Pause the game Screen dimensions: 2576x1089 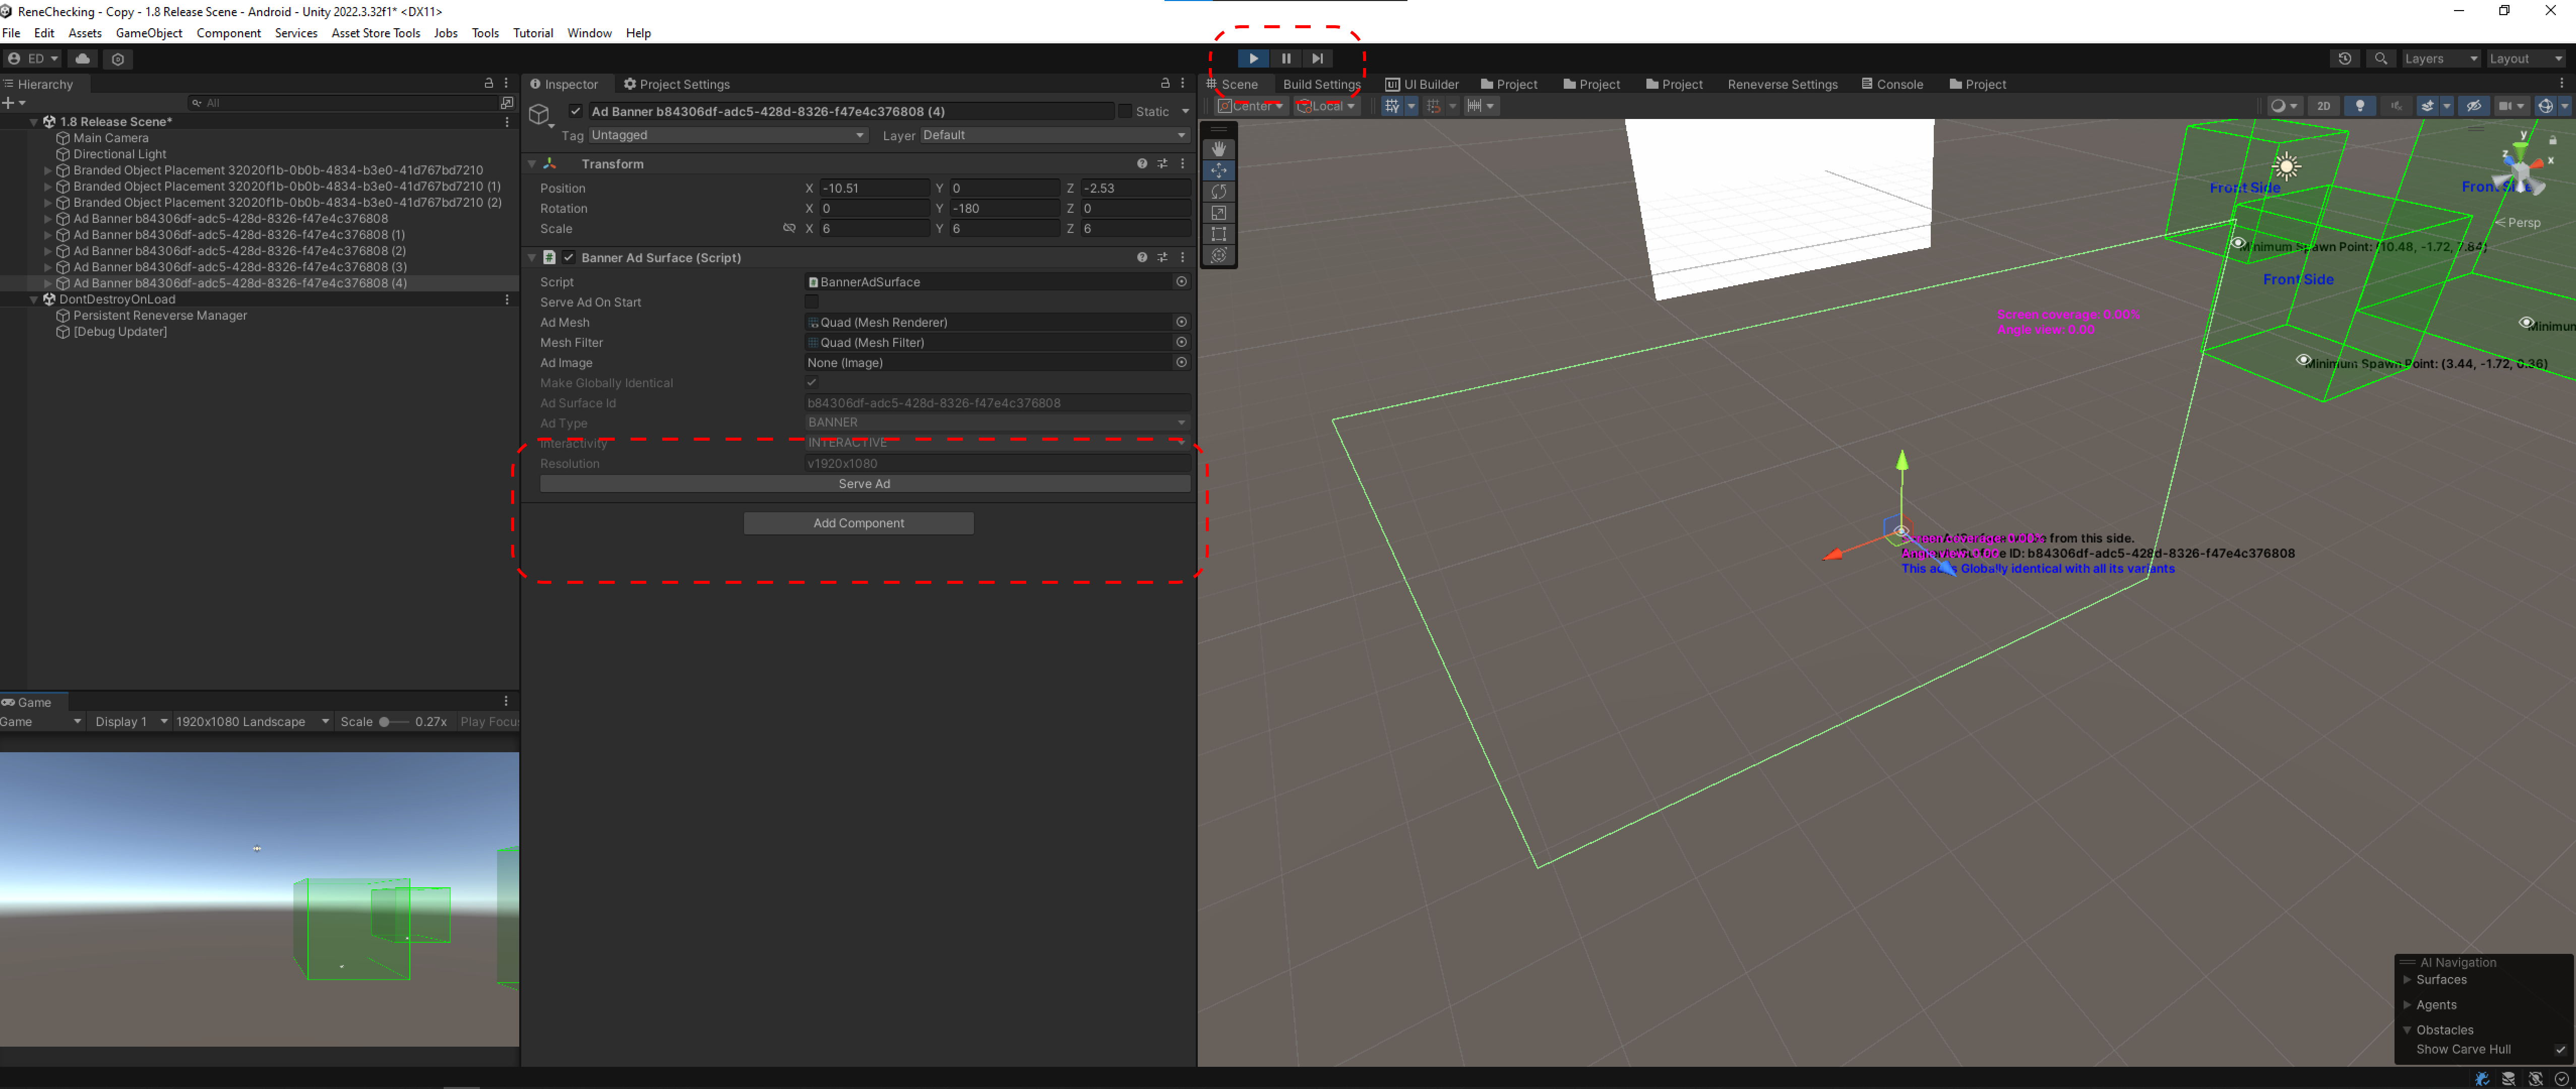click(1286, 59)
